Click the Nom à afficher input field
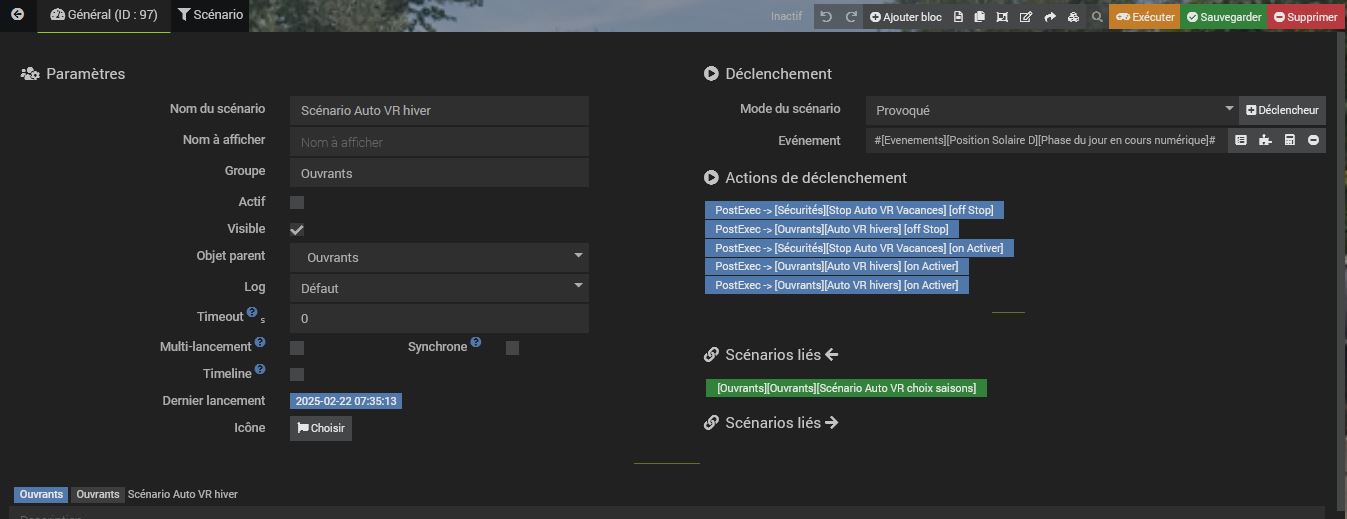 [439, 142]
